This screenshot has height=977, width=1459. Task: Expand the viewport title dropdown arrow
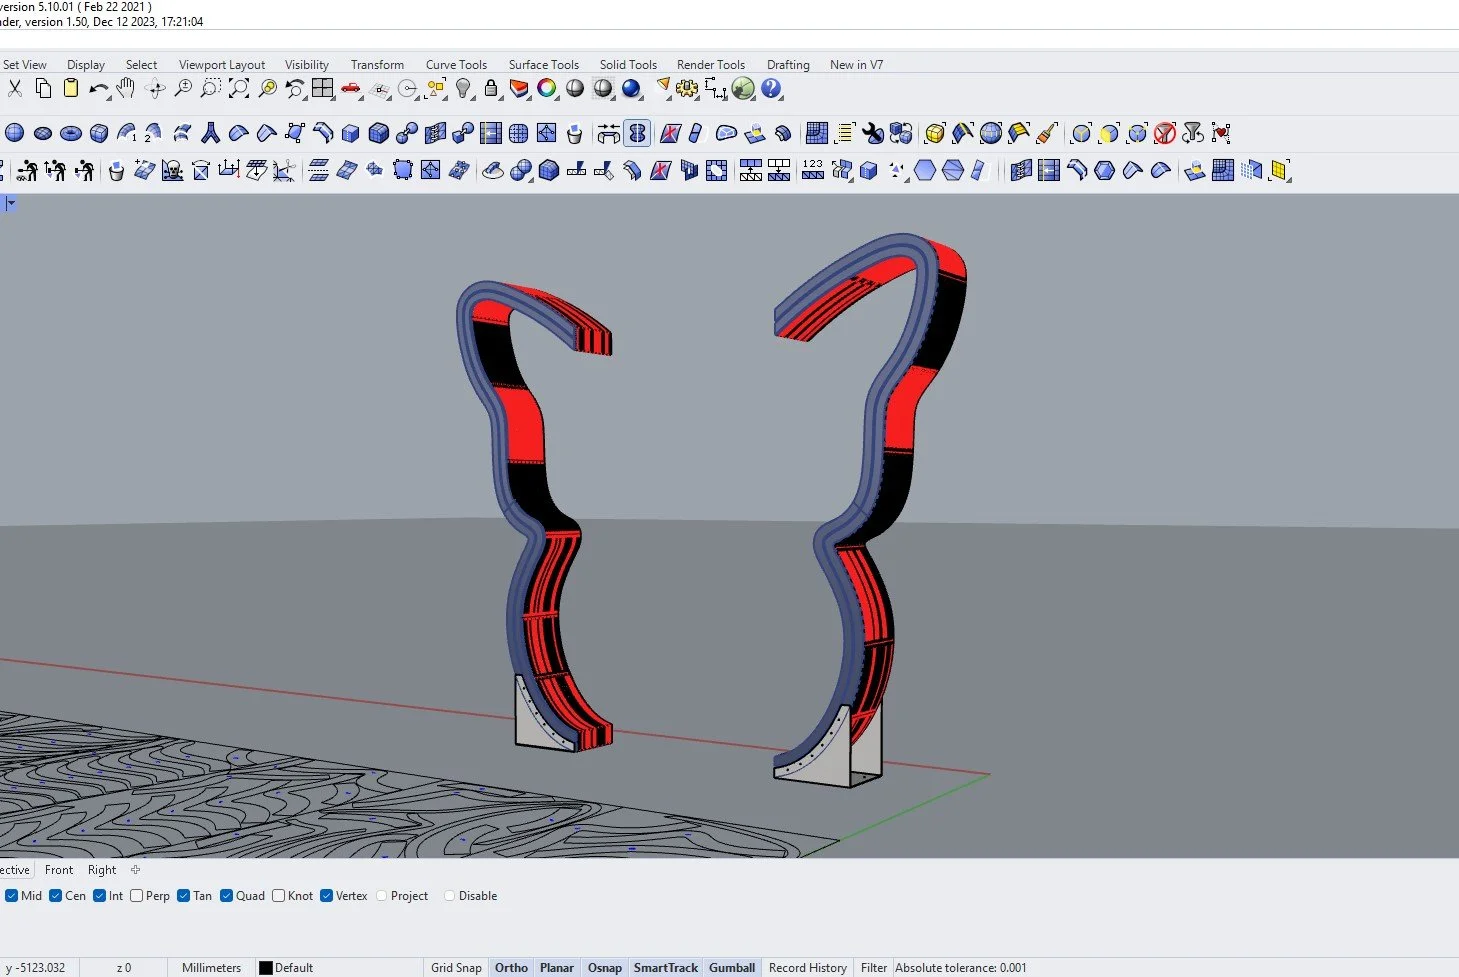point(11,204)
